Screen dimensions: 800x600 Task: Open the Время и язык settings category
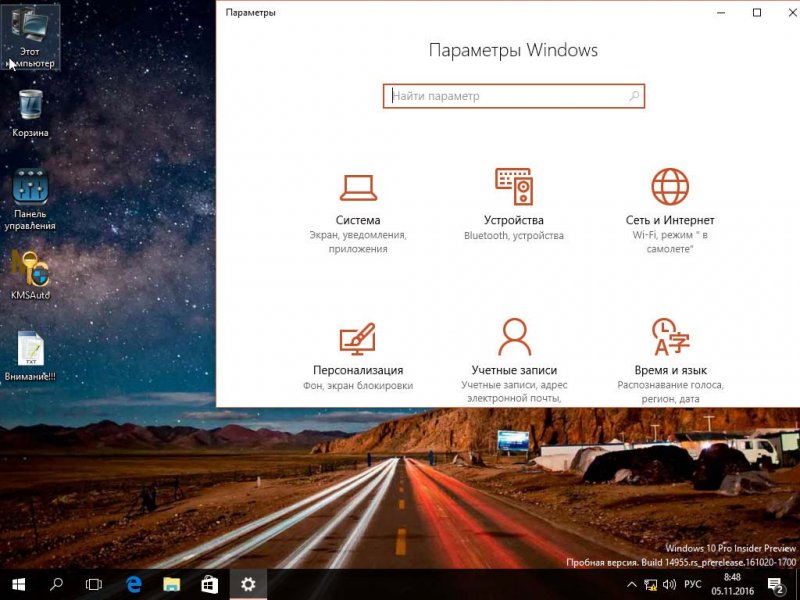point(670,361)
